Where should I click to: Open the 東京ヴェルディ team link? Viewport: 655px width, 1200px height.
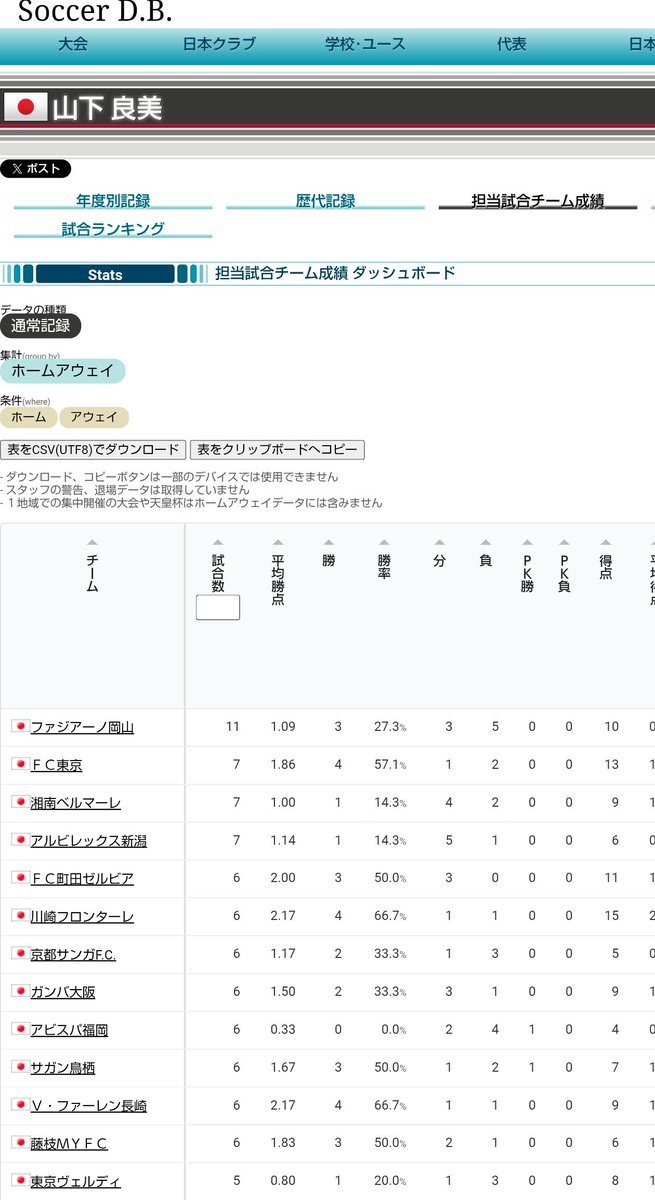[x=75, y=1181]
